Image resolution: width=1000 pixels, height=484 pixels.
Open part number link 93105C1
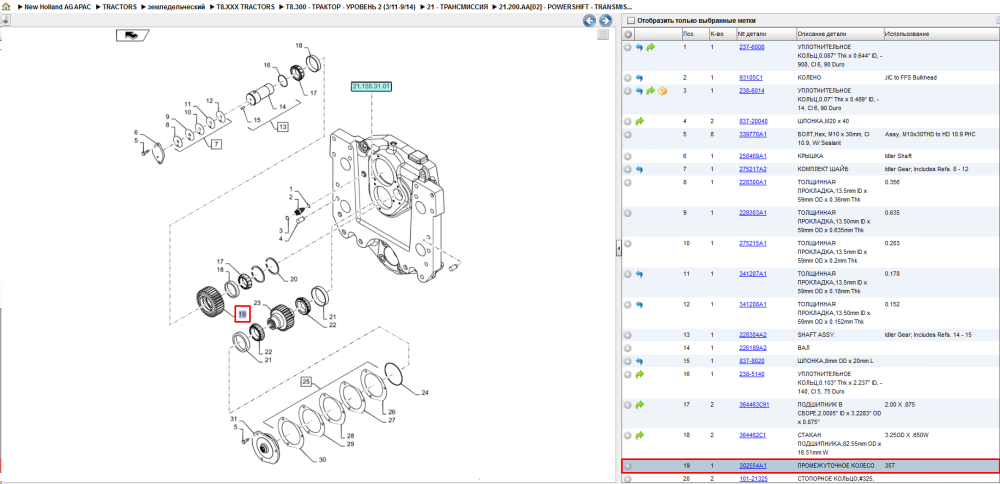coord(751,78)
